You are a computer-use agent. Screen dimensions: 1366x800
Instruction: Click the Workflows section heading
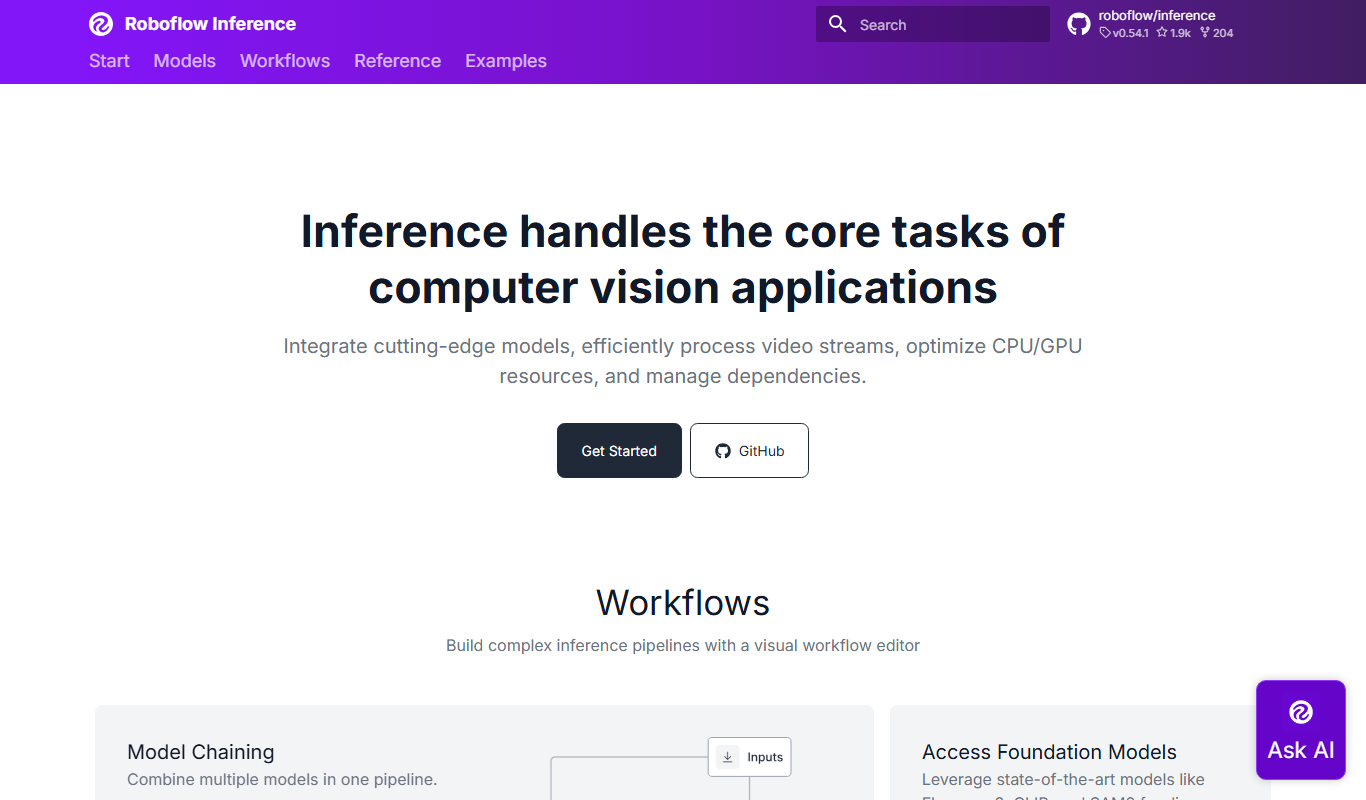(x=683, y=603)
